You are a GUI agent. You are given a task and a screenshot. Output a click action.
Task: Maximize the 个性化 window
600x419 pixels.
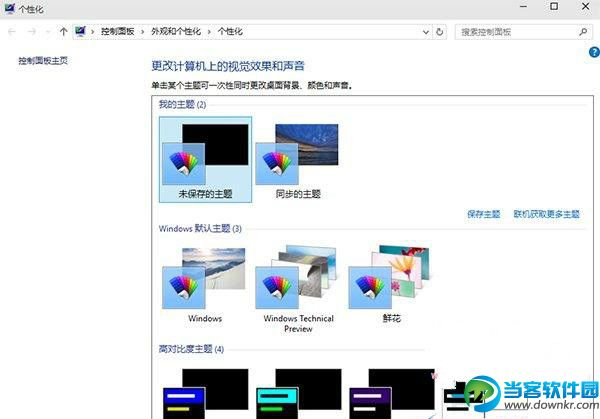point(554,7)
